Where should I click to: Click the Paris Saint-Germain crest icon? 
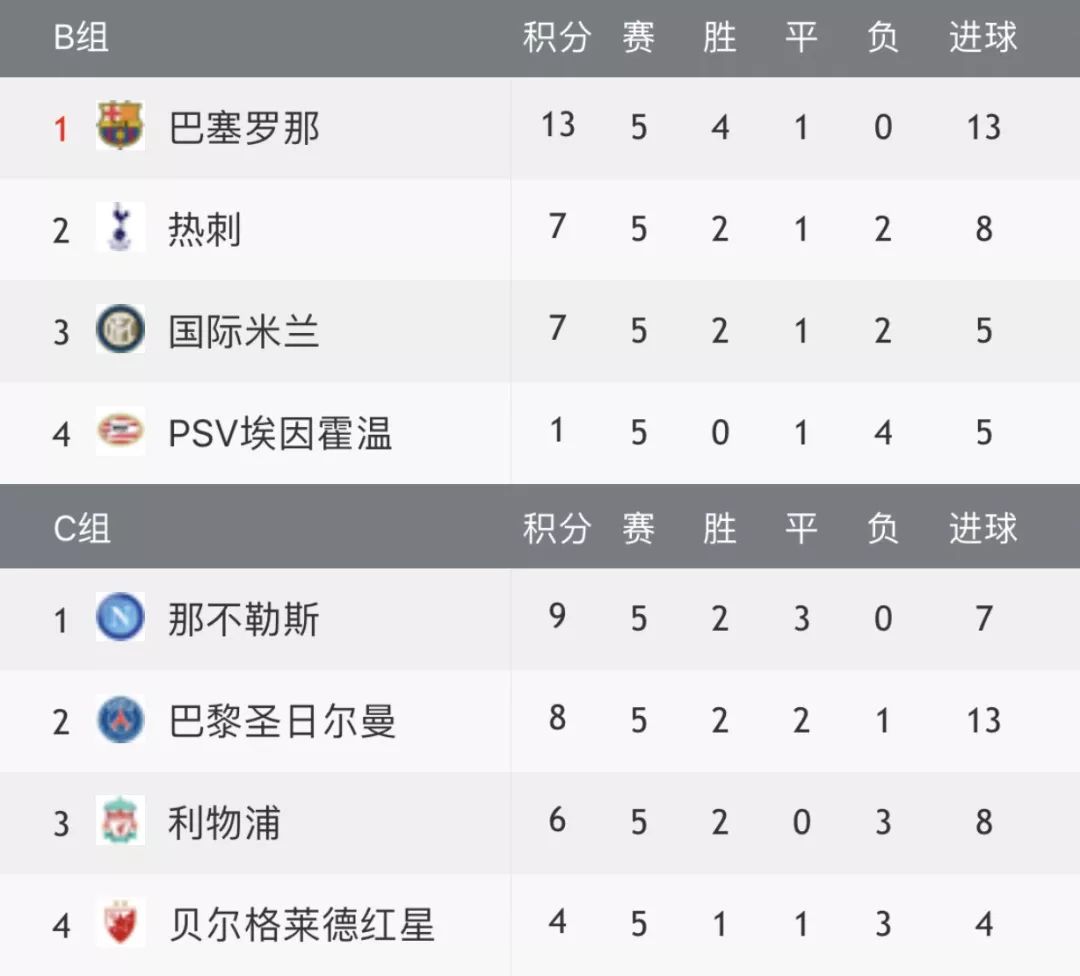(120, 720)
